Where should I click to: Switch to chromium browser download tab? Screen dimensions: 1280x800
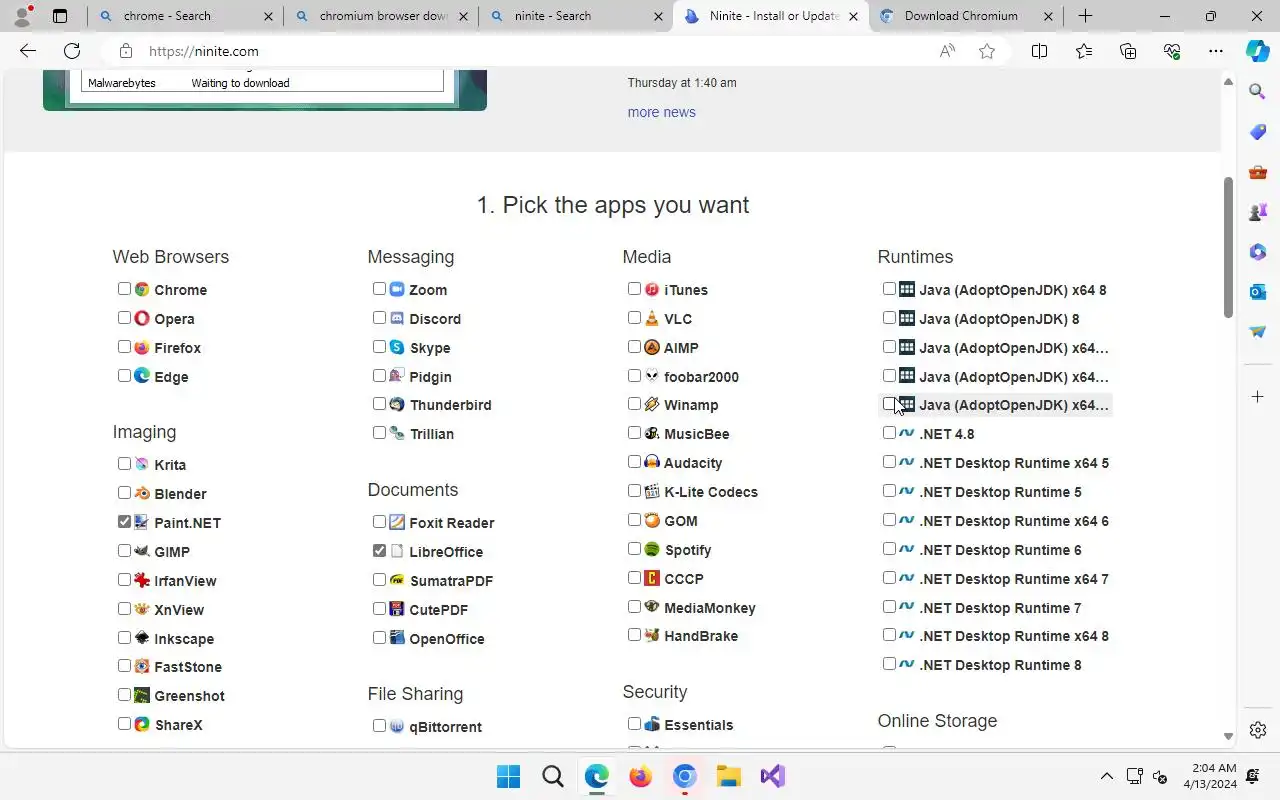pyautogui.click(x=383, y=16)
